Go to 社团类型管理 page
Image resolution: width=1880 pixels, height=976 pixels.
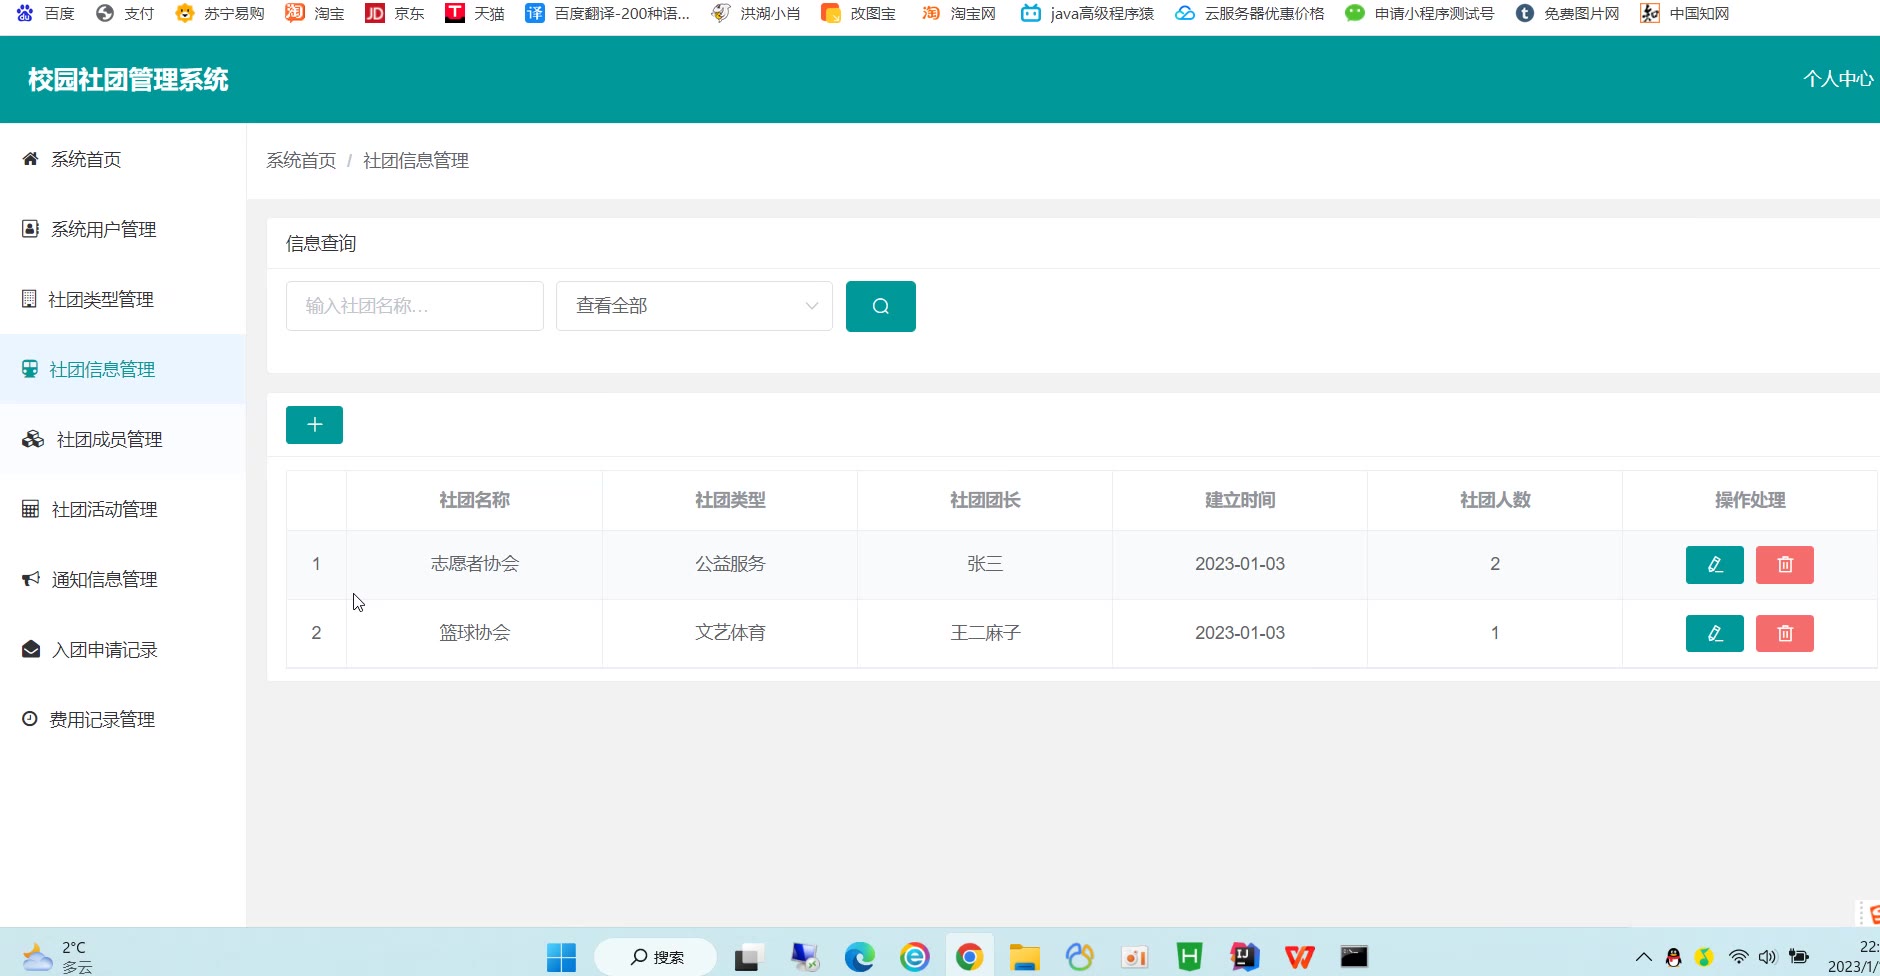click(100, 300)
